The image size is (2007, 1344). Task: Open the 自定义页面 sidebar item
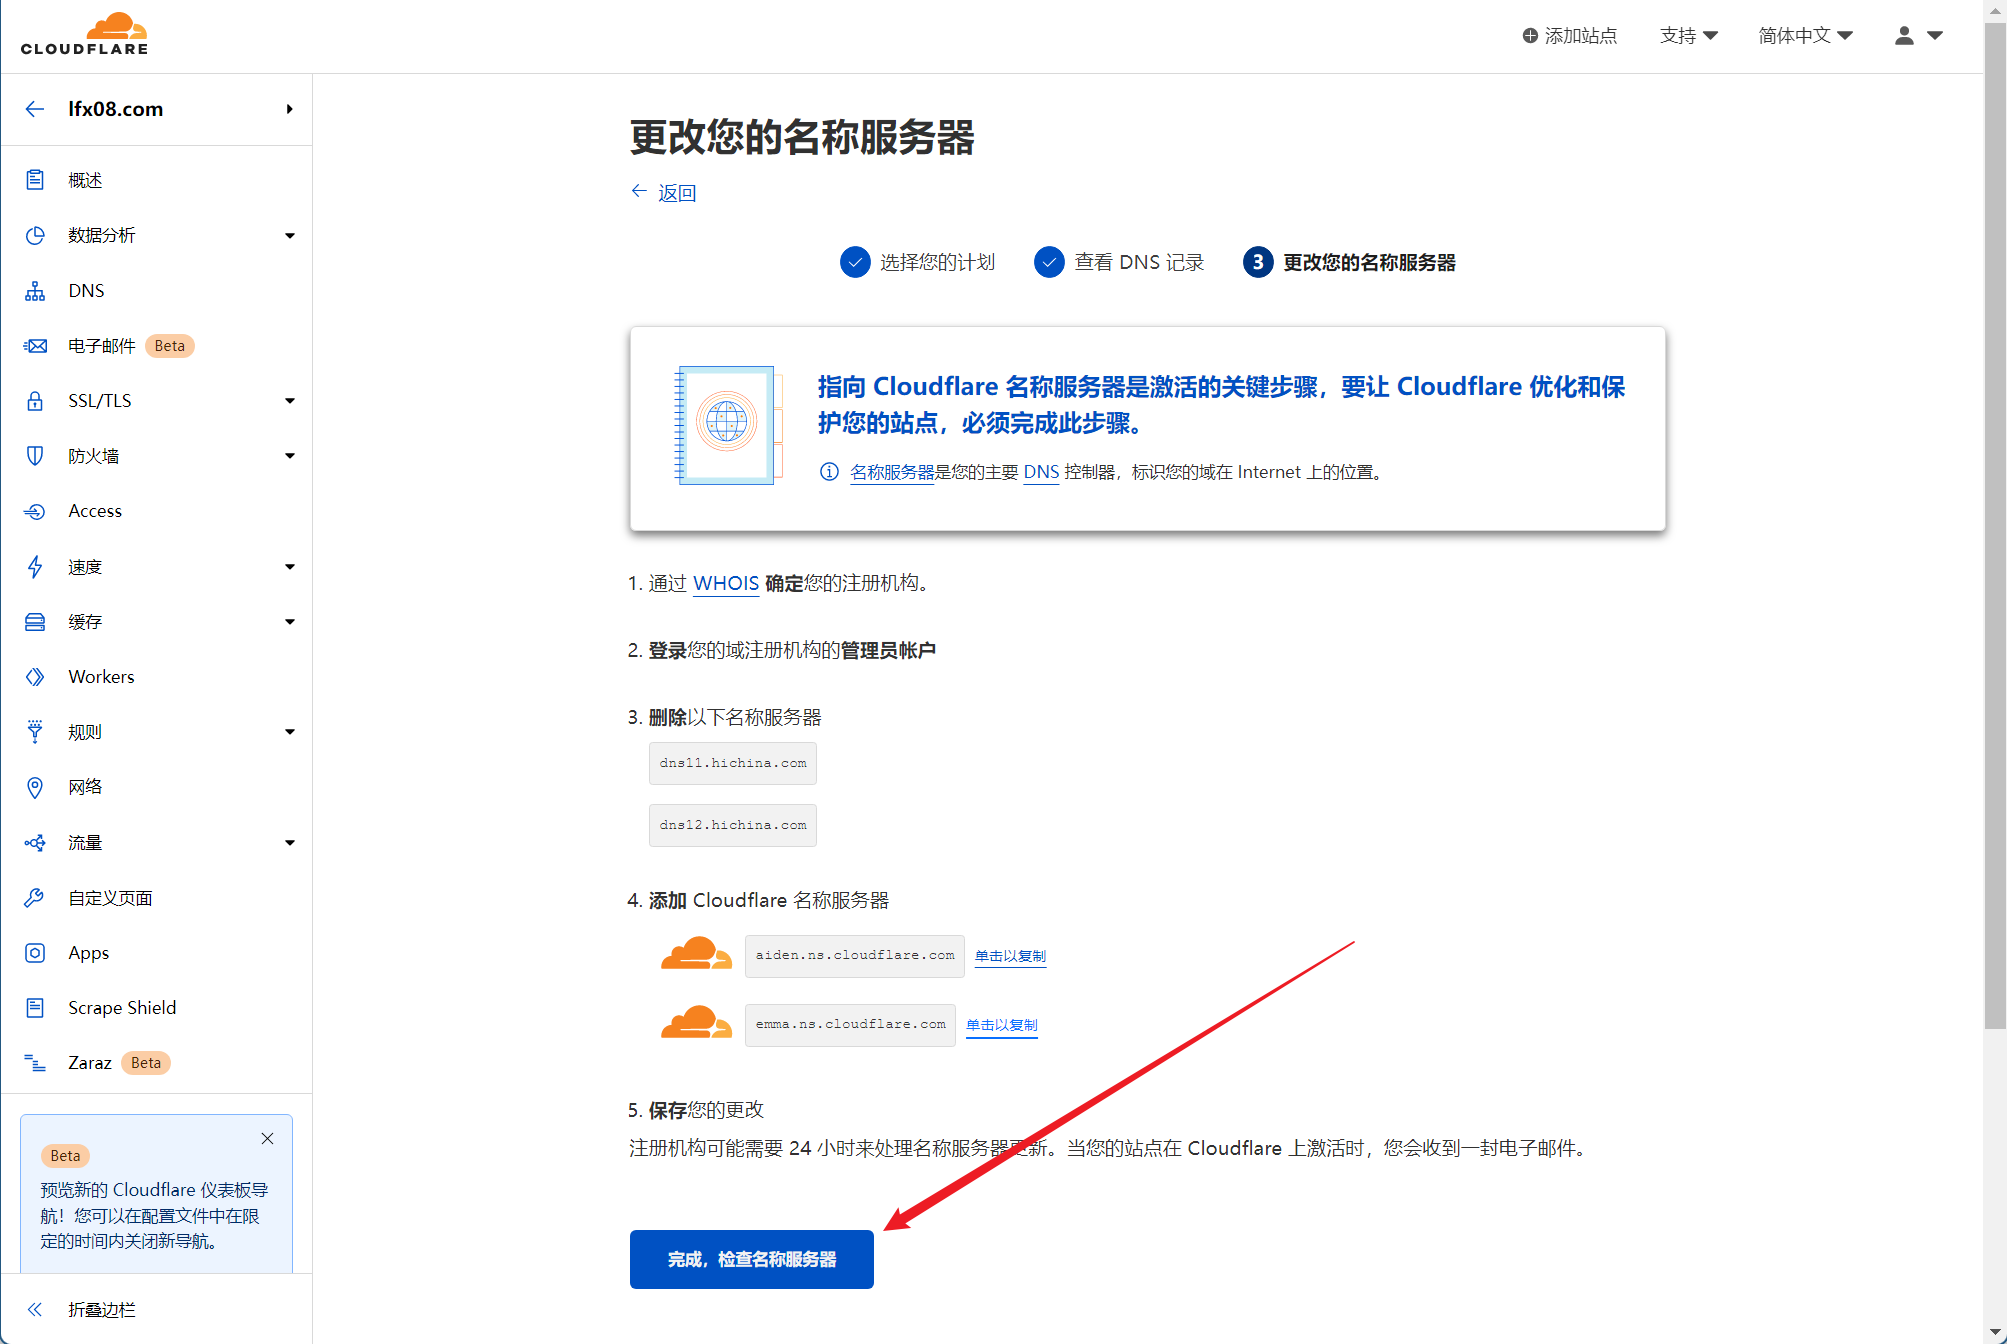click(x=157, y=898)
